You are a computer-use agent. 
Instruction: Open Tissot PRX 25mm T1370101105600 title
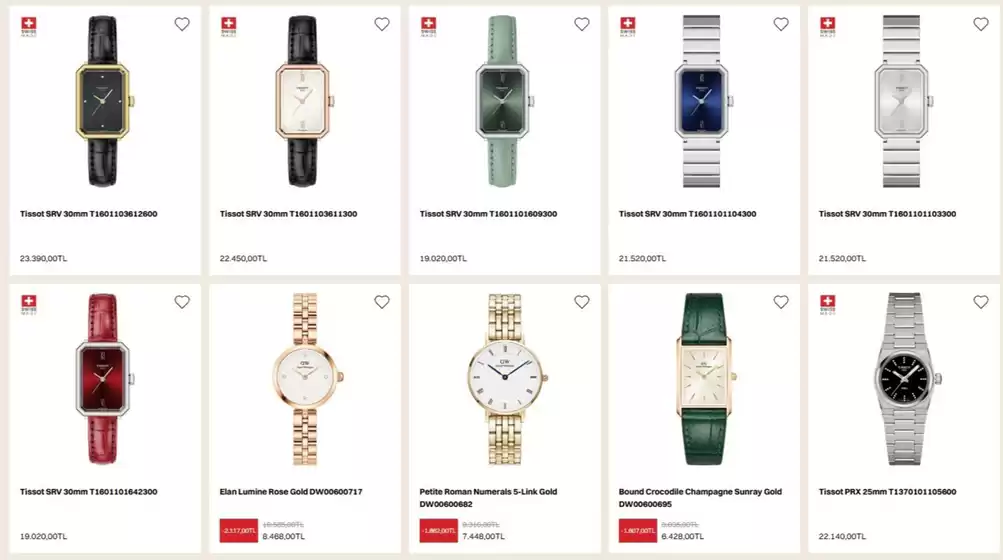click(887, 492)
